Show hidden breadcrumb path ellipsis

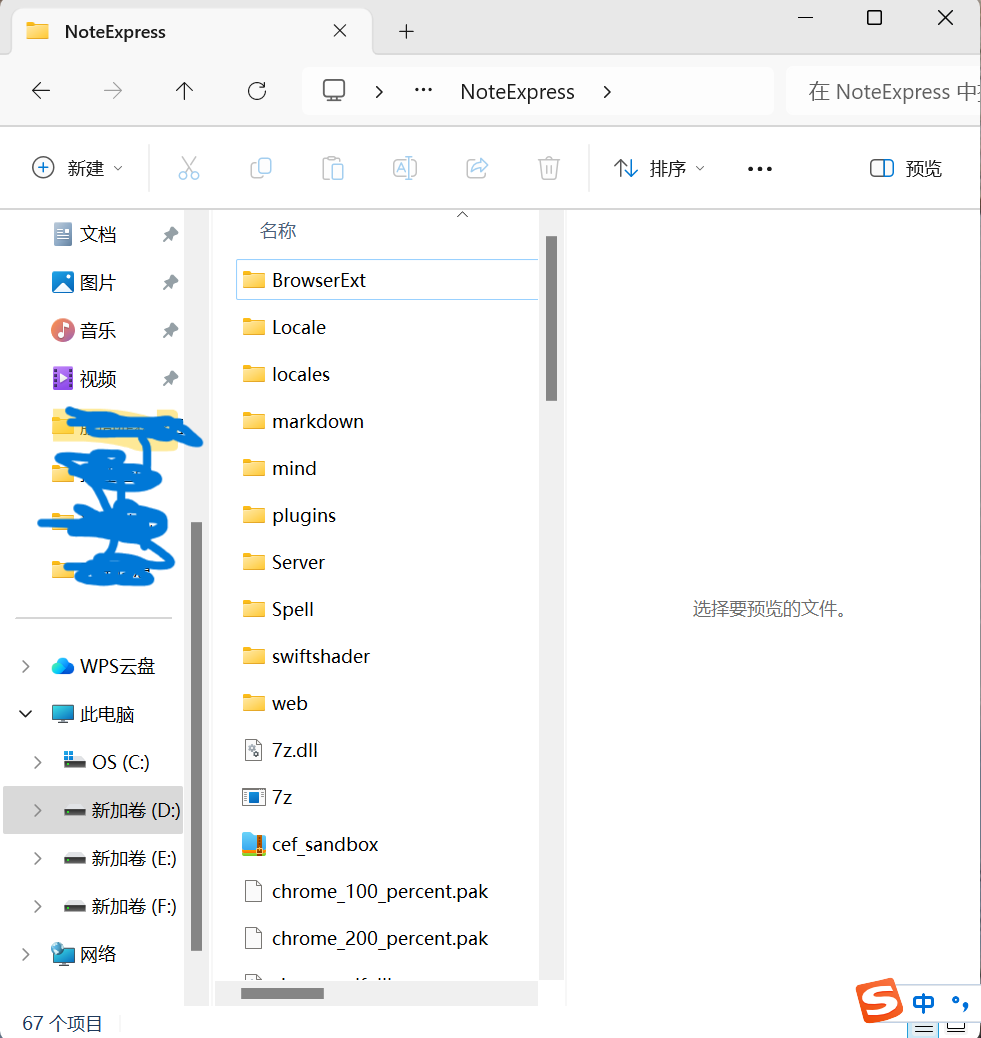tap(423, 91)
